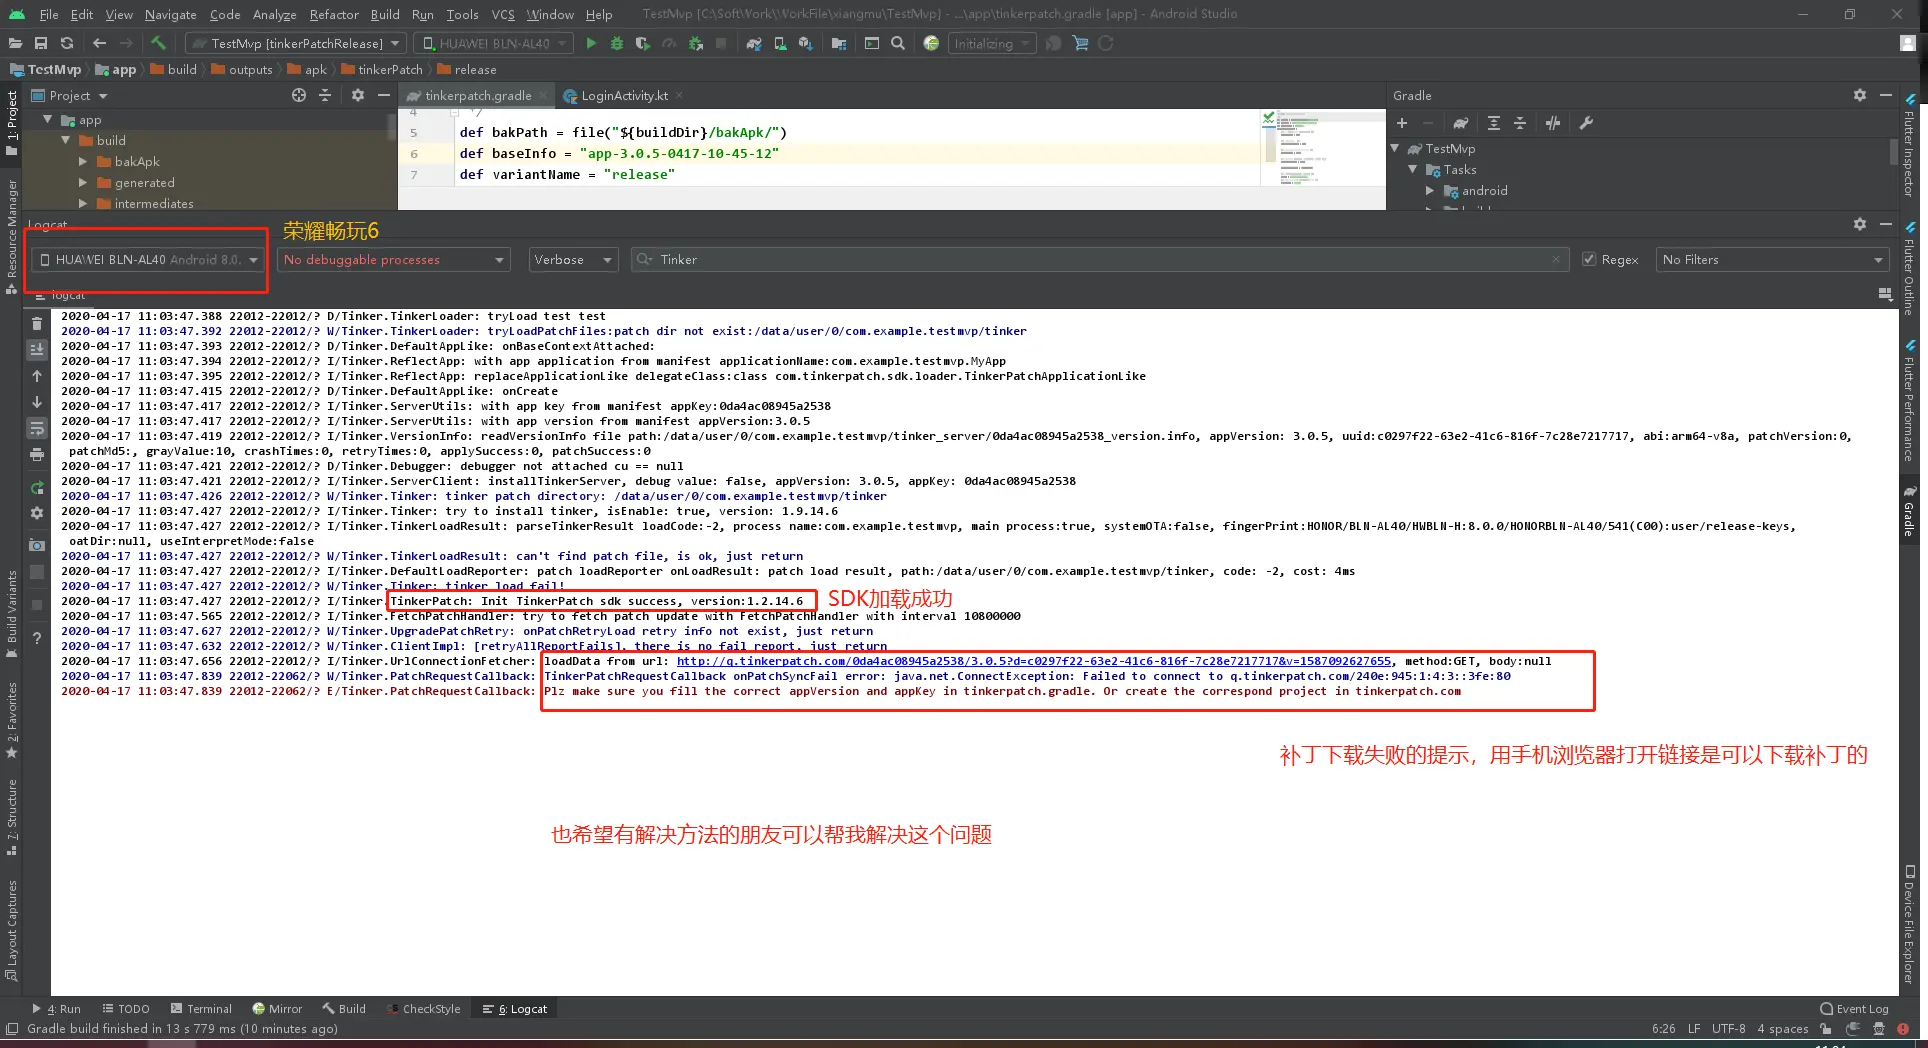
Task: Open the Device File Explorer side panel
Action: click(x=1909, y=924)
